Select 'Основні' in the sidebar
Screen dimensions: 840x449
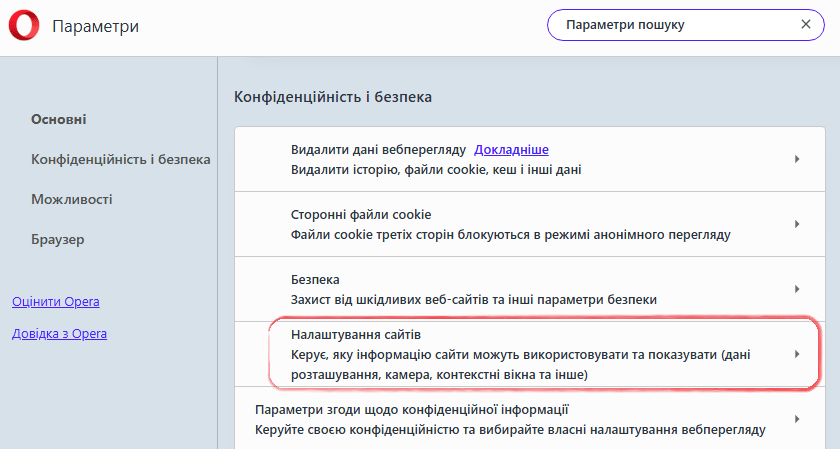tap(59, 120)
